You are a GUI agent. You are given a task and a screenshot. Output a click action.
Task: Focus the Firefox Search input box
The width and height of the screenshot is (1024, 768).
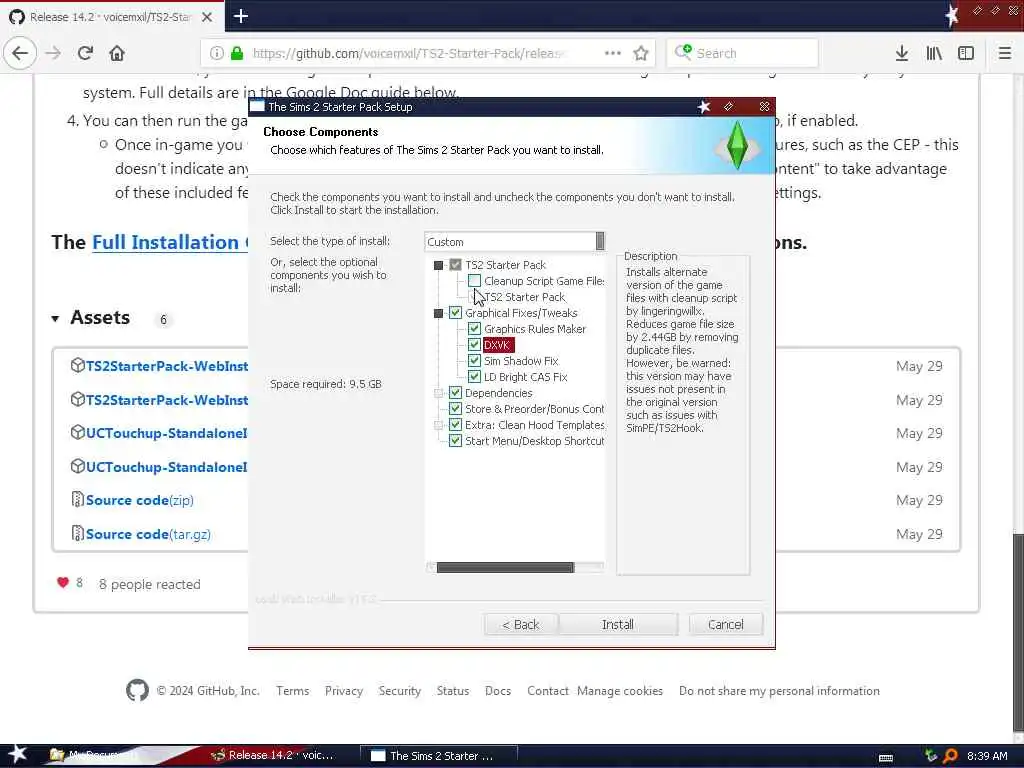[743, 53]
